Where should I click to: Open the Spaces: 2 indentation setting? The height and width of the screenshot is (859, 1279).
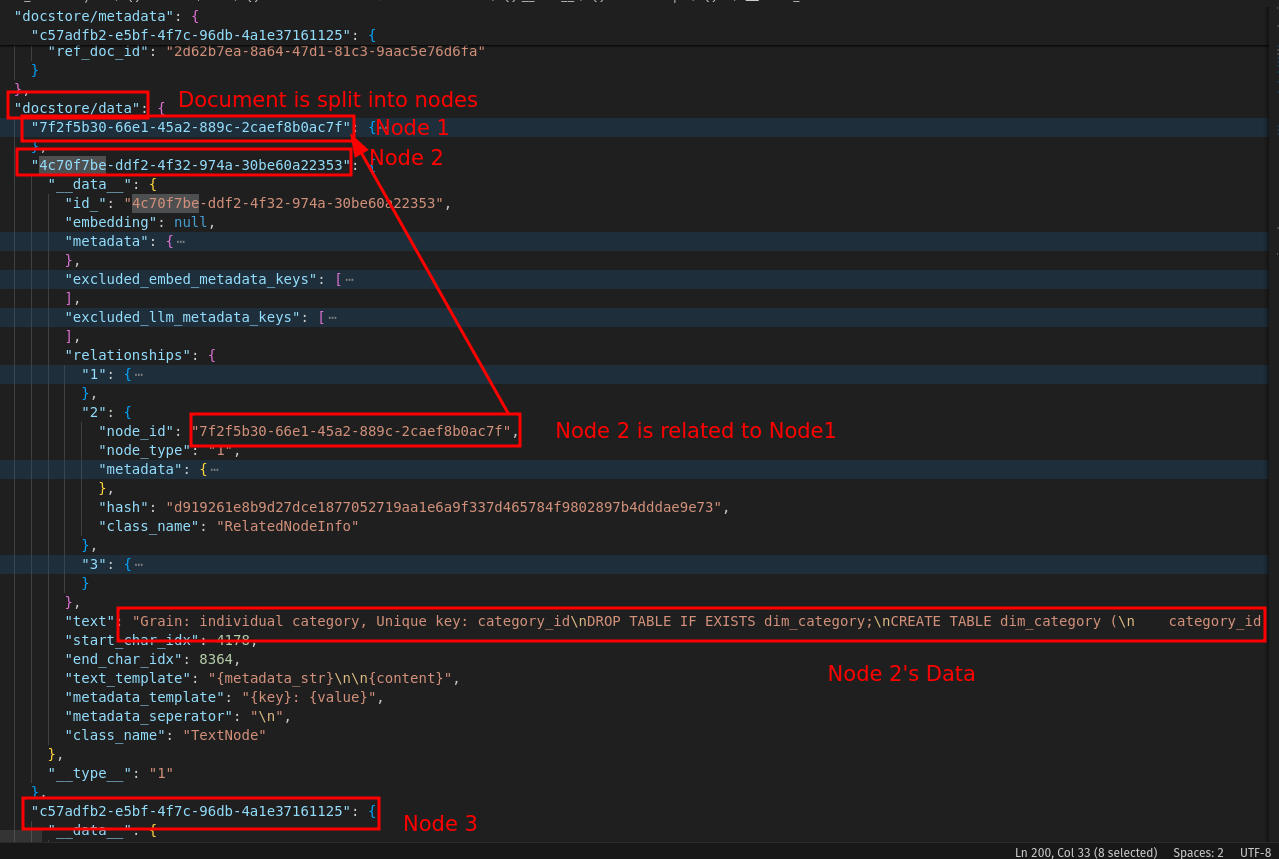1198,852
